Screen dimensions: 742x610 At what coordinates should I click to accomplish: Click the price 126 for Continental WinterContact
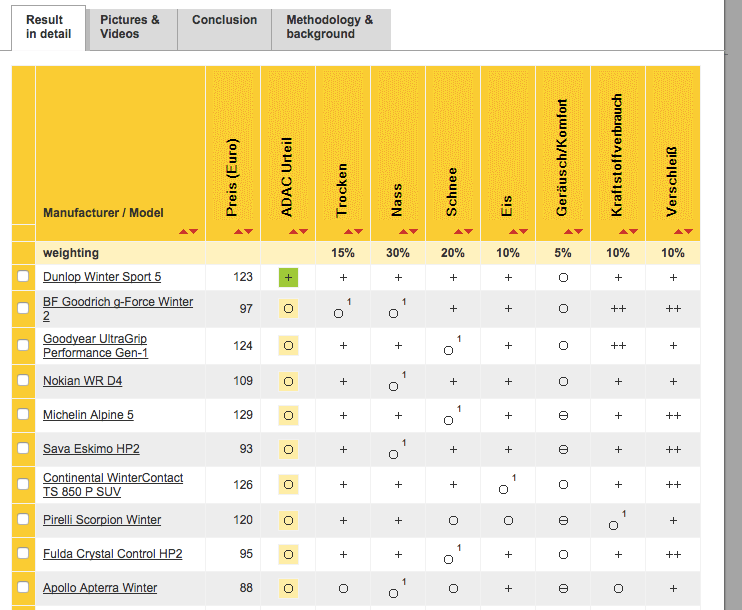(x=243, y=485)
